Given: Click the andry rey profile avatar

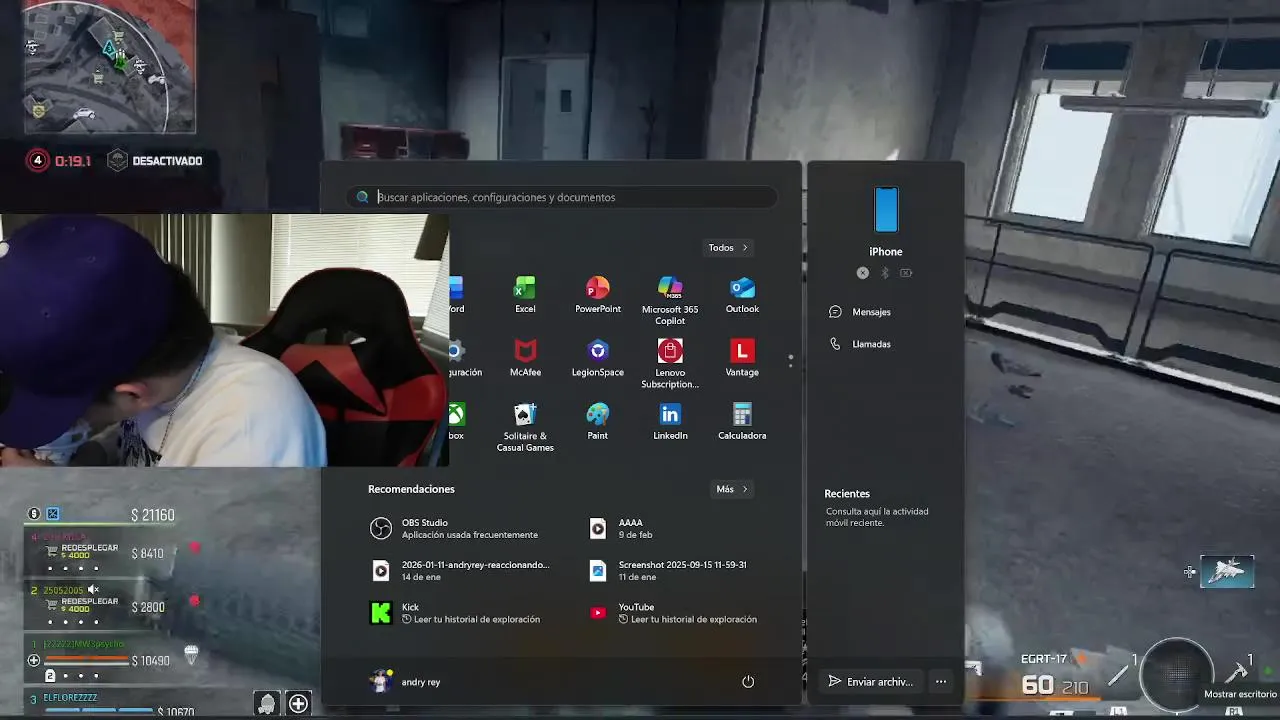Looking at the screenshot, I should click(380, 681).
